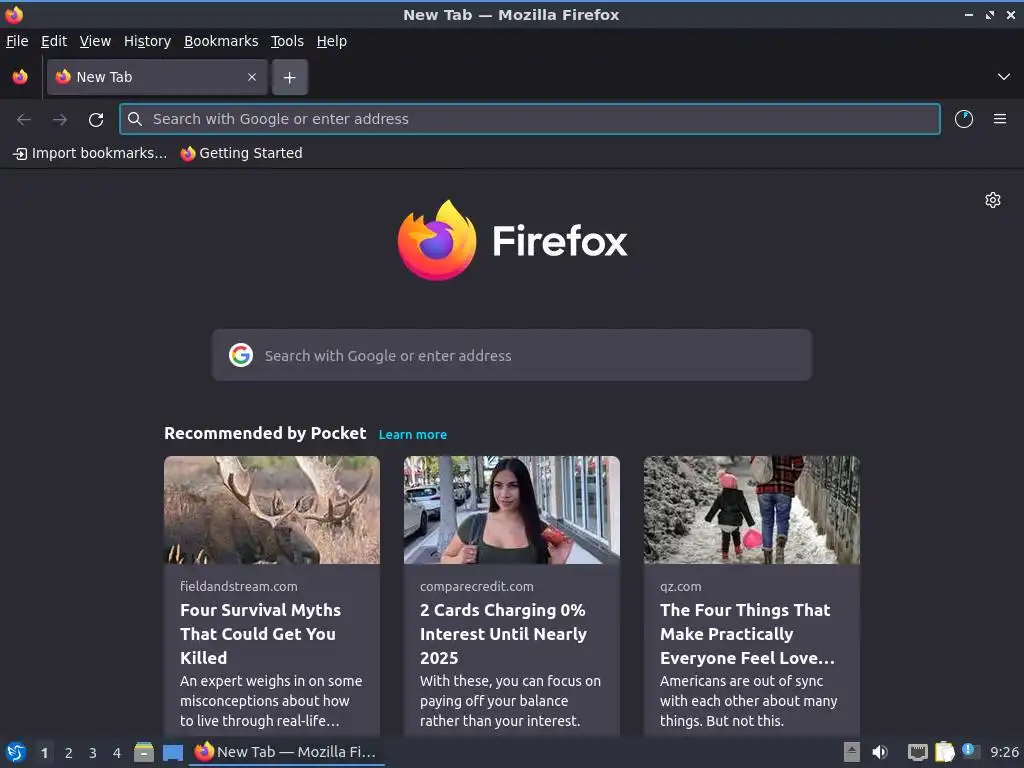This screenshot has height=768, width=1024.
Task: Open Four Survival Myths article title
Action: coord(261,633)
